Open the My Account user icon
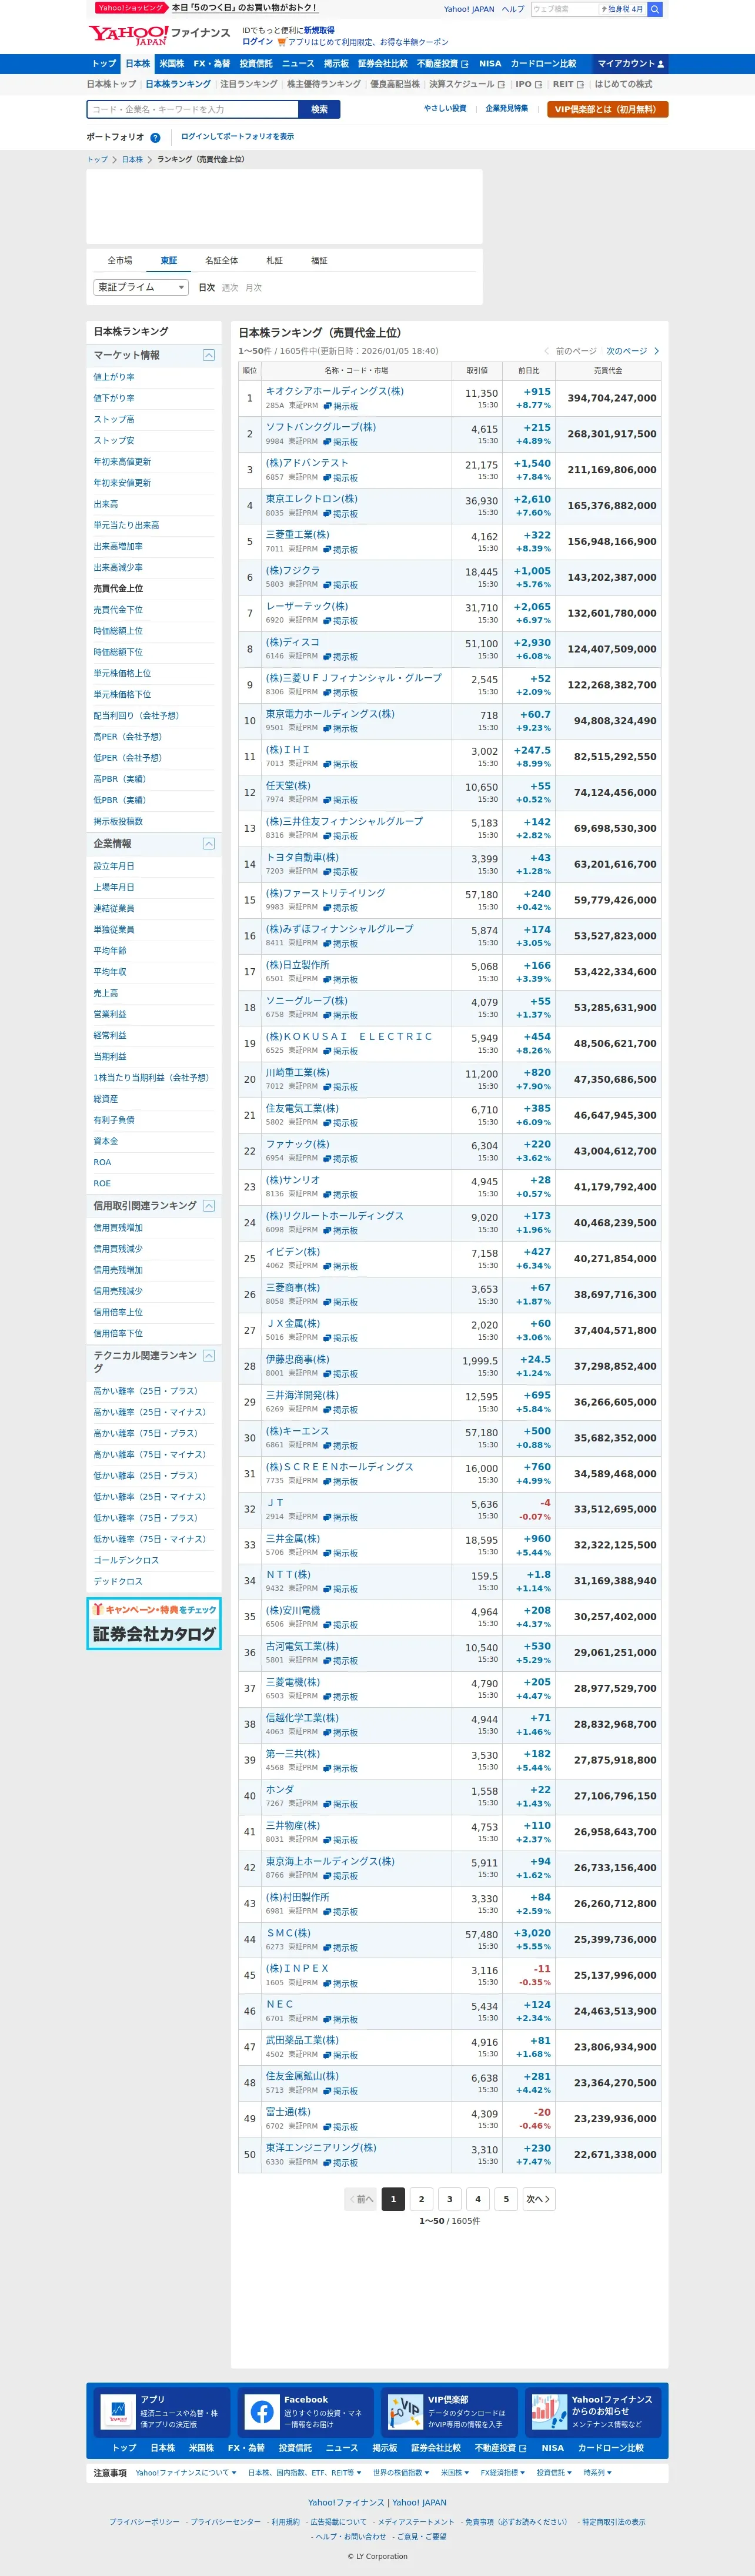This screenshot has width=755, height=2576. coord(660,64)
